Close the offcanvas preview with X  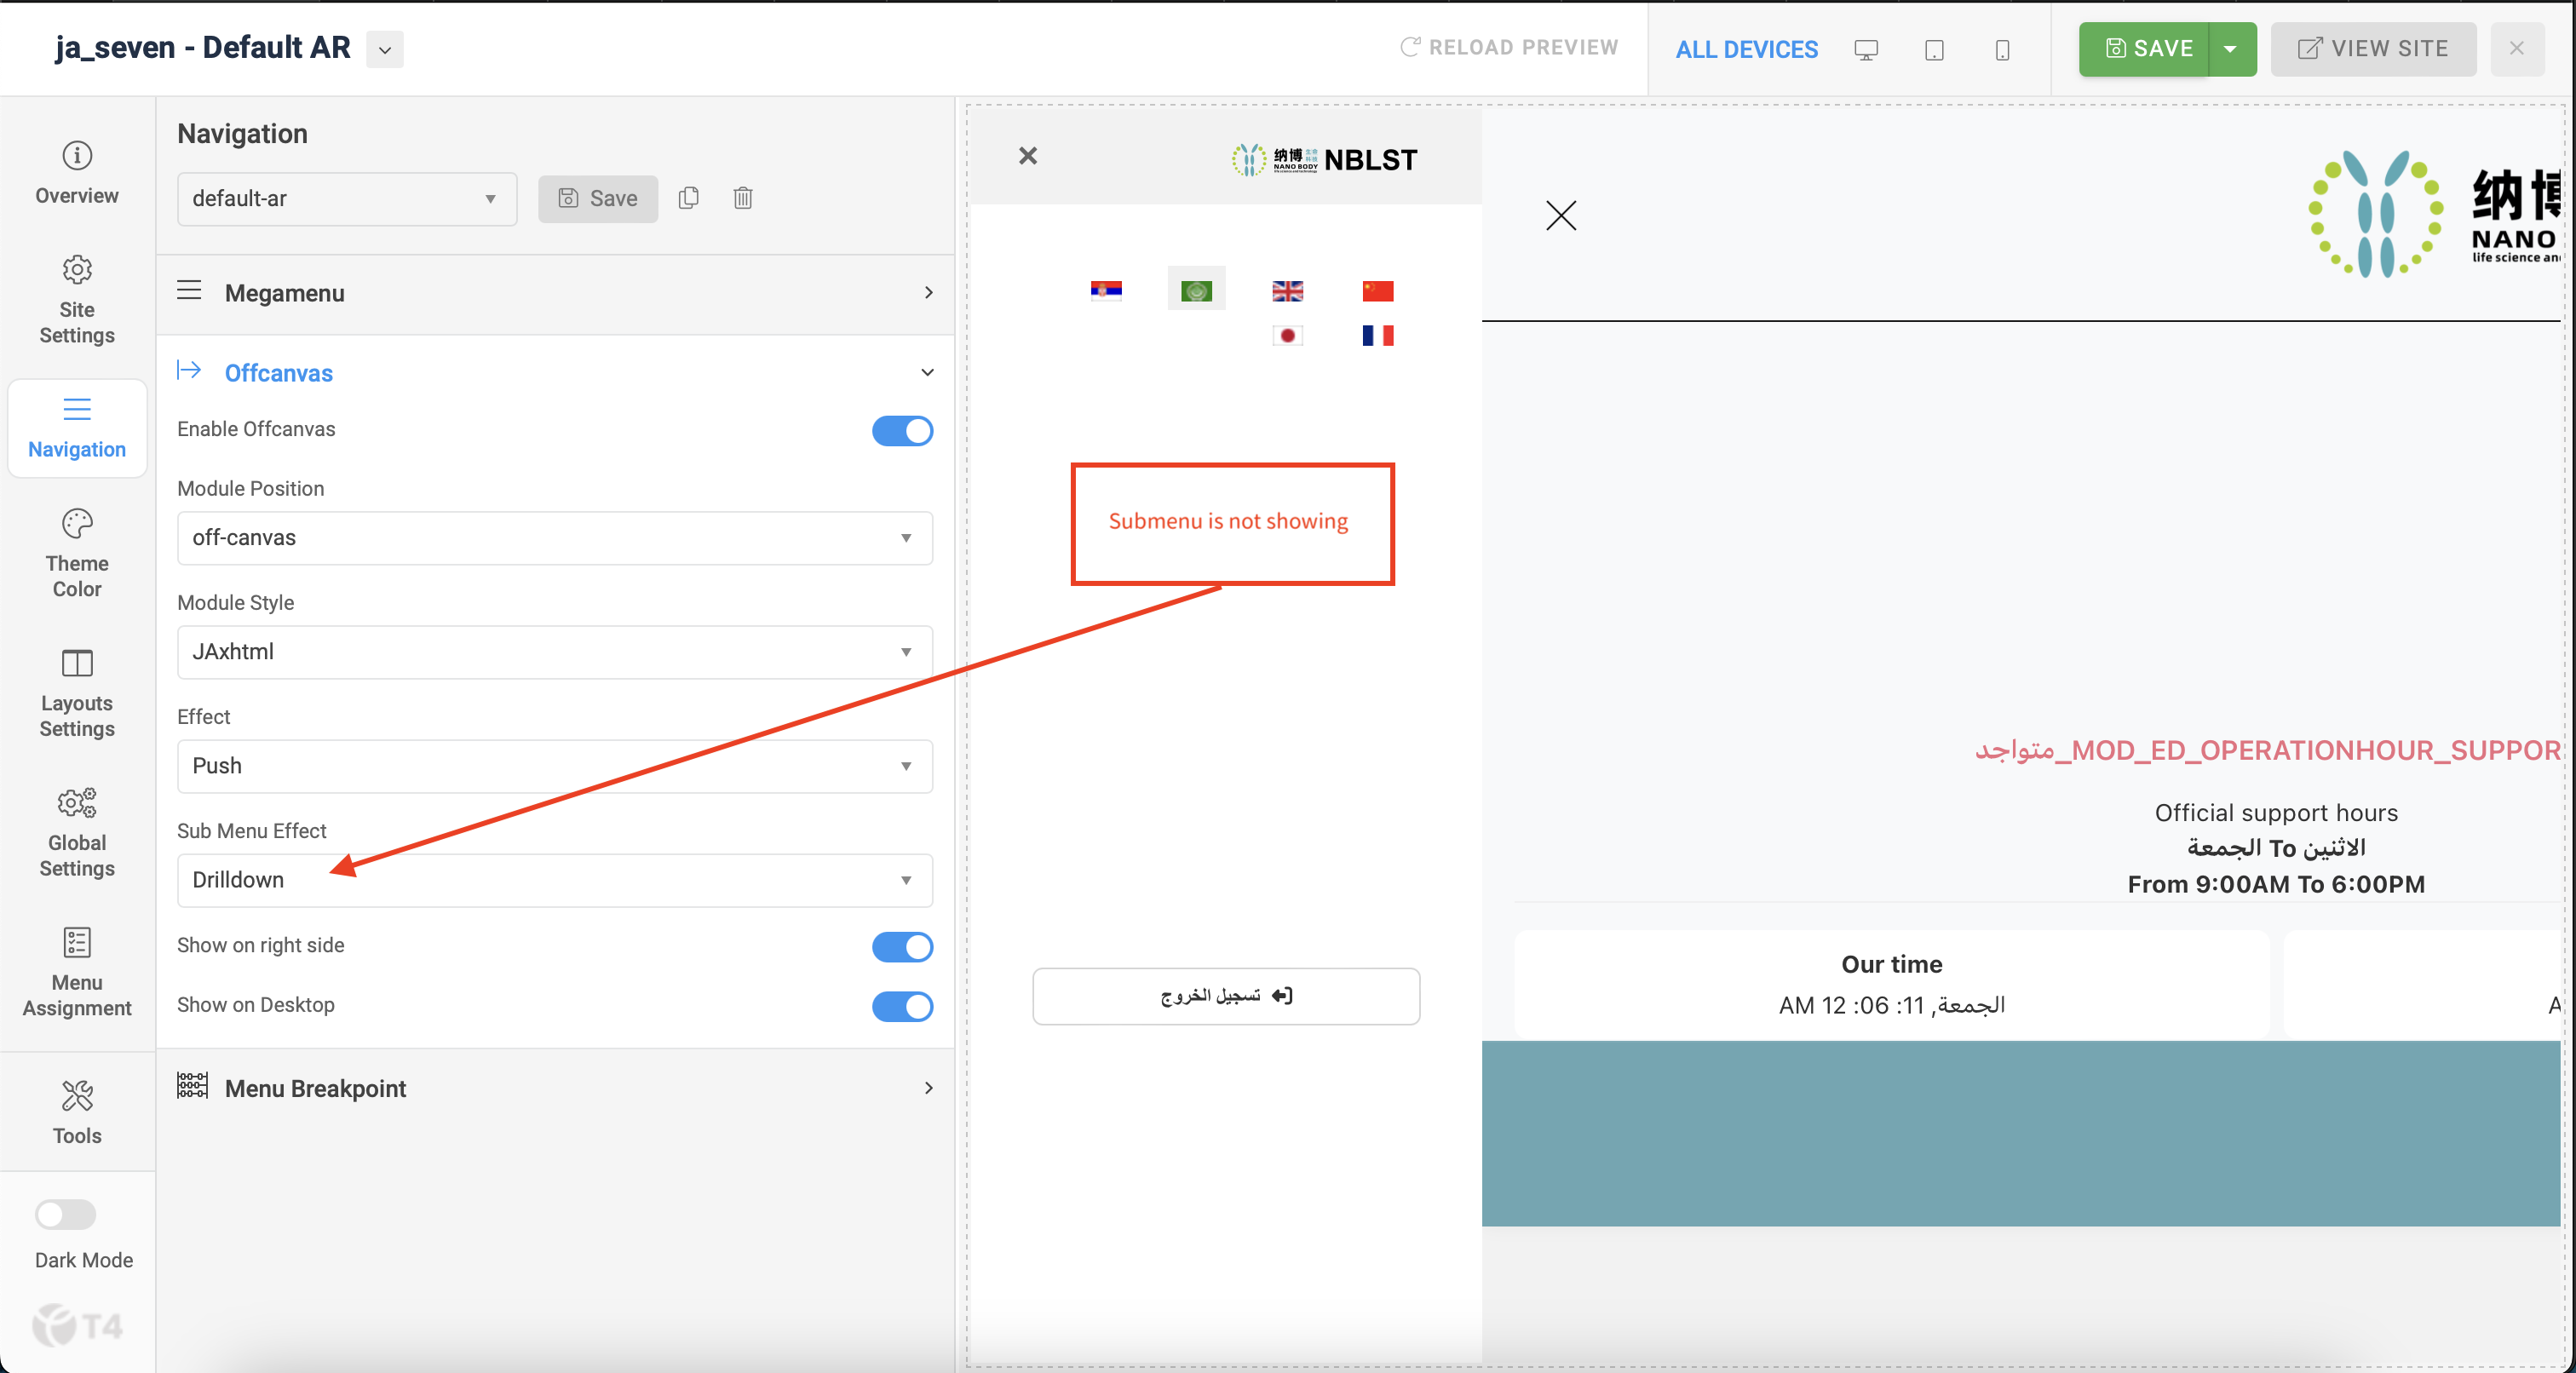tap(1028, 156)
